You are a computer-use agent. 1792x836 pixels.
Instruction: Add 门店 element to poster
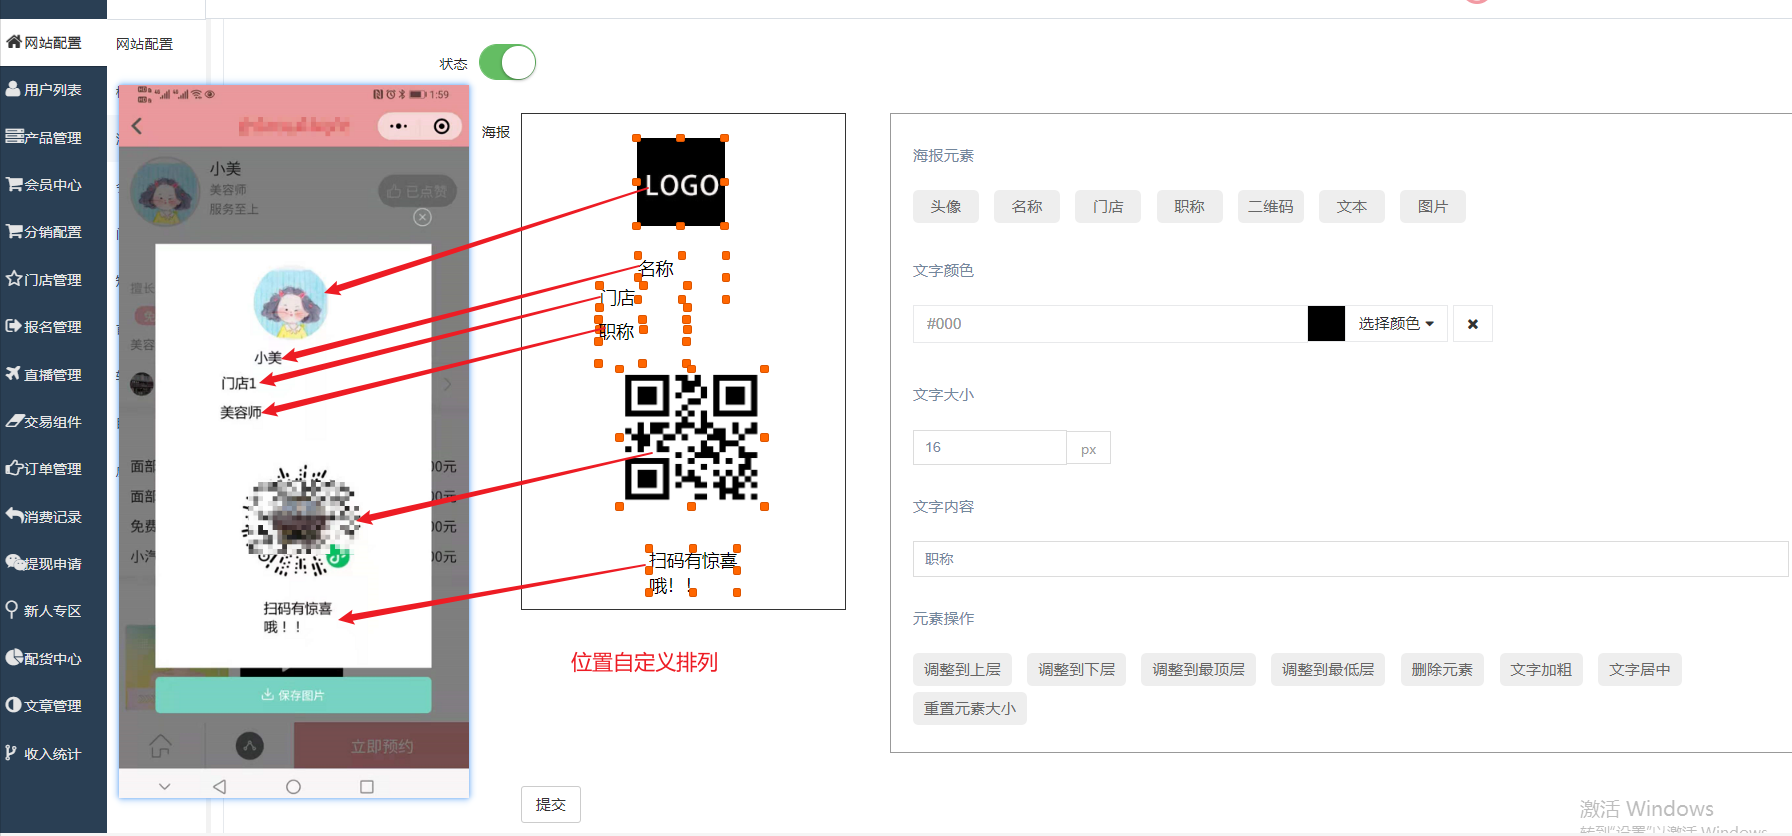point(1108,206)
